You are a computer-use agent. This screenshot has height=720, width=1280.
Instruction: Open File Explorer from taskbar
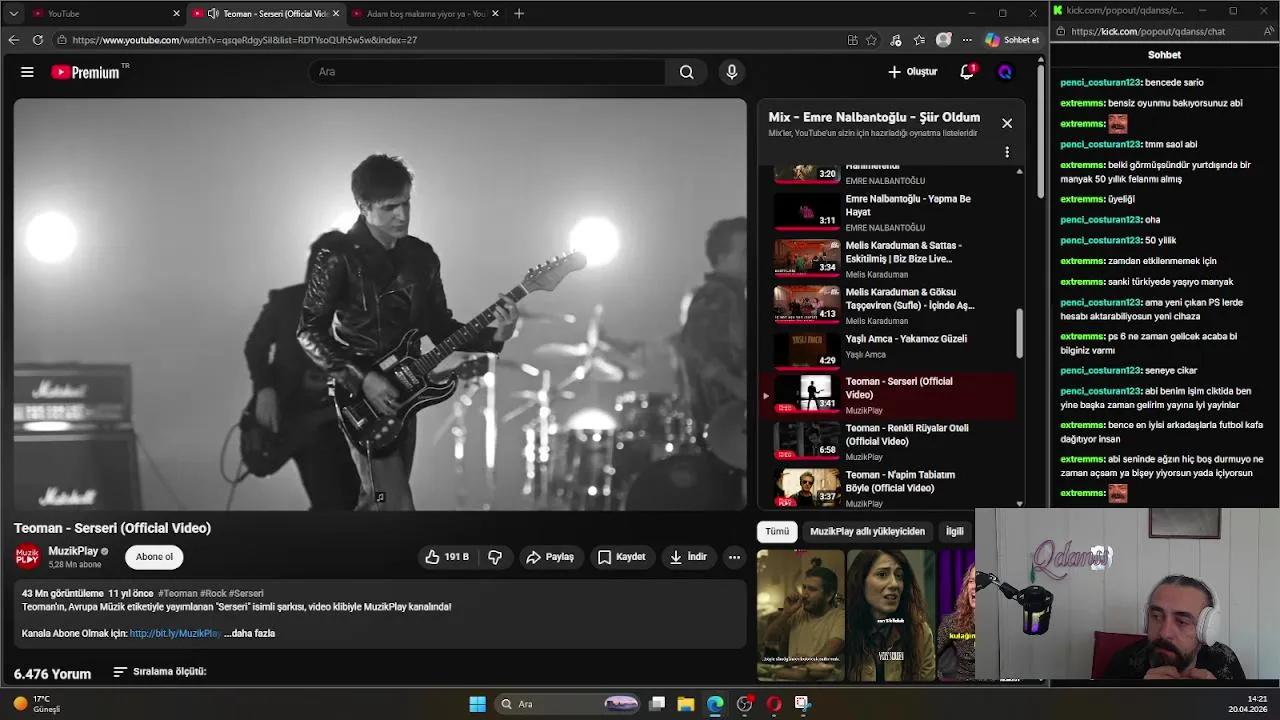tap(686, 704)
